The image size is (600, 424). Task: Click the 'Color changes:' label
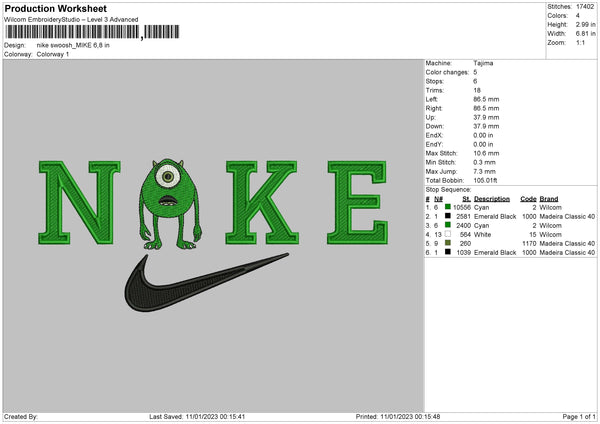coord(447,72)
